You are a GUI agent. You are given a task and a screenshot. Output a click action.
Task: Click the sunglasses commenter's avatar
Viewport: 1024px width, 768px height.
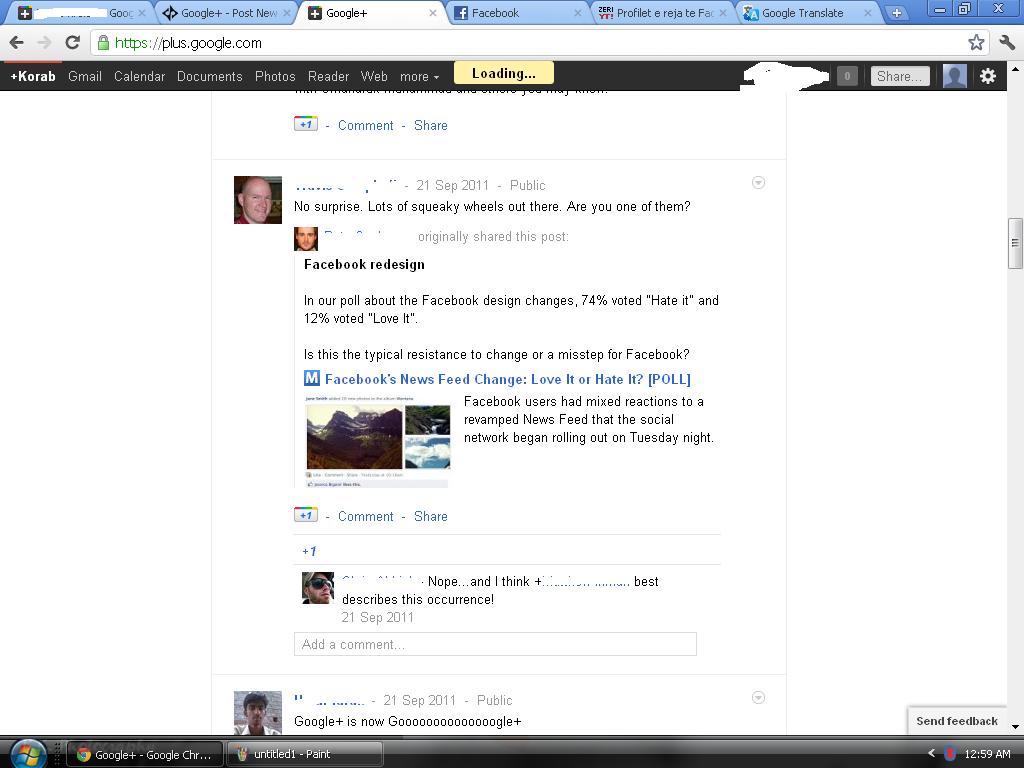tap(318, 588)
